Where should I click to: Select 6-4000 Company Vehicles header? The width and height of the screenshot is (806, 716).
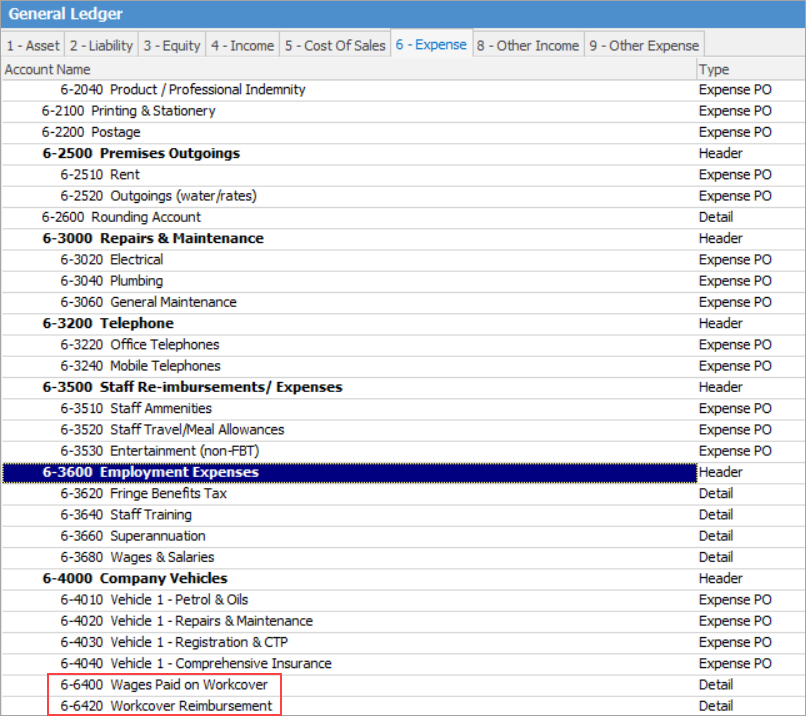click(134, 578)
